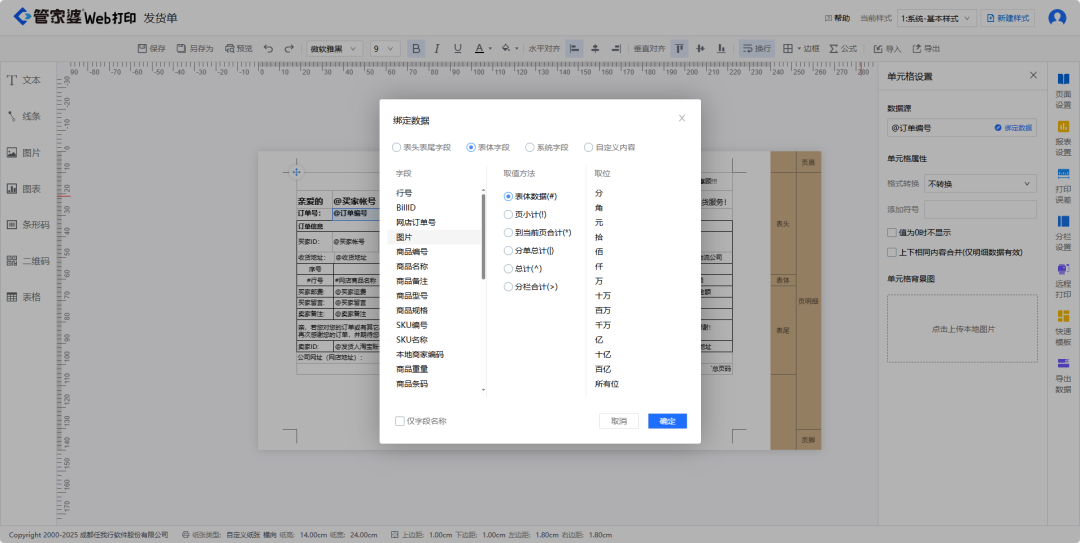
Task: Choose the 页小计(!) value method
Action: click(x=508, y=215)
